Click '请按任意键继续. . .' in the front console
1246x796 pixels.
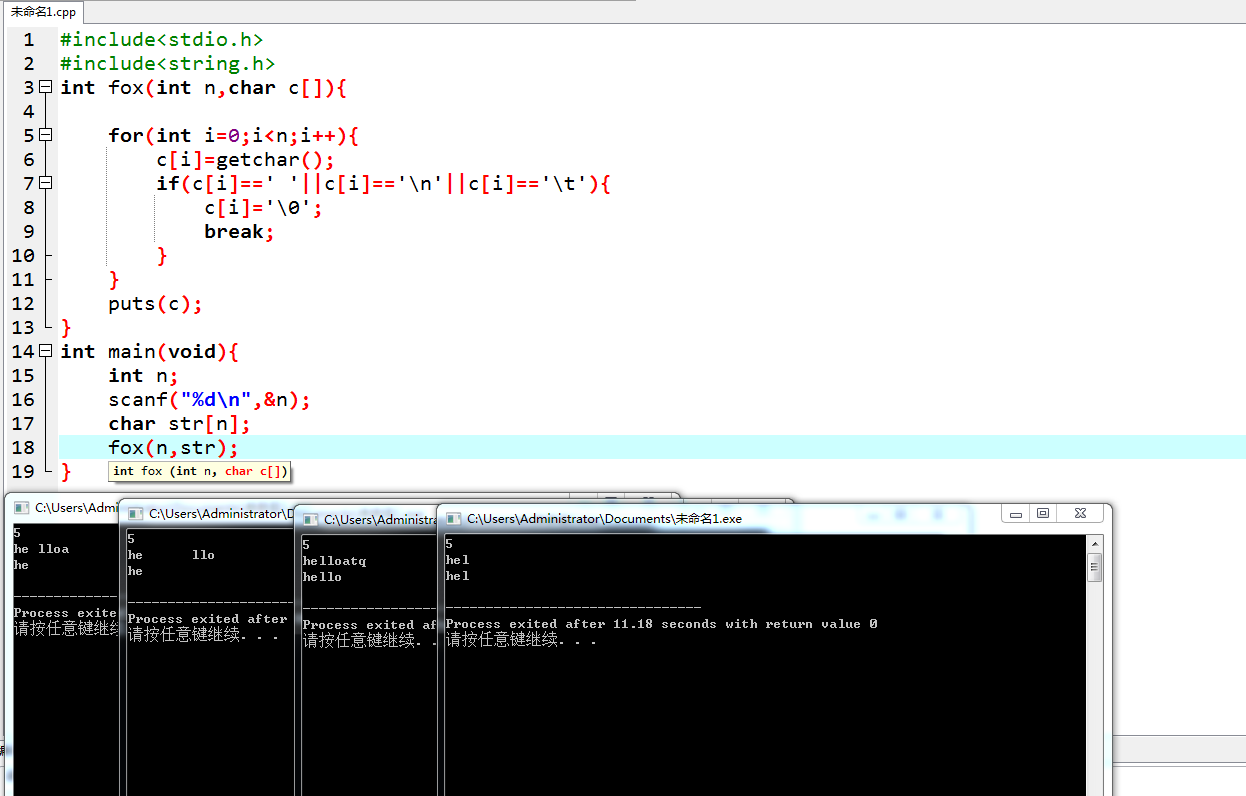(521, 640)
